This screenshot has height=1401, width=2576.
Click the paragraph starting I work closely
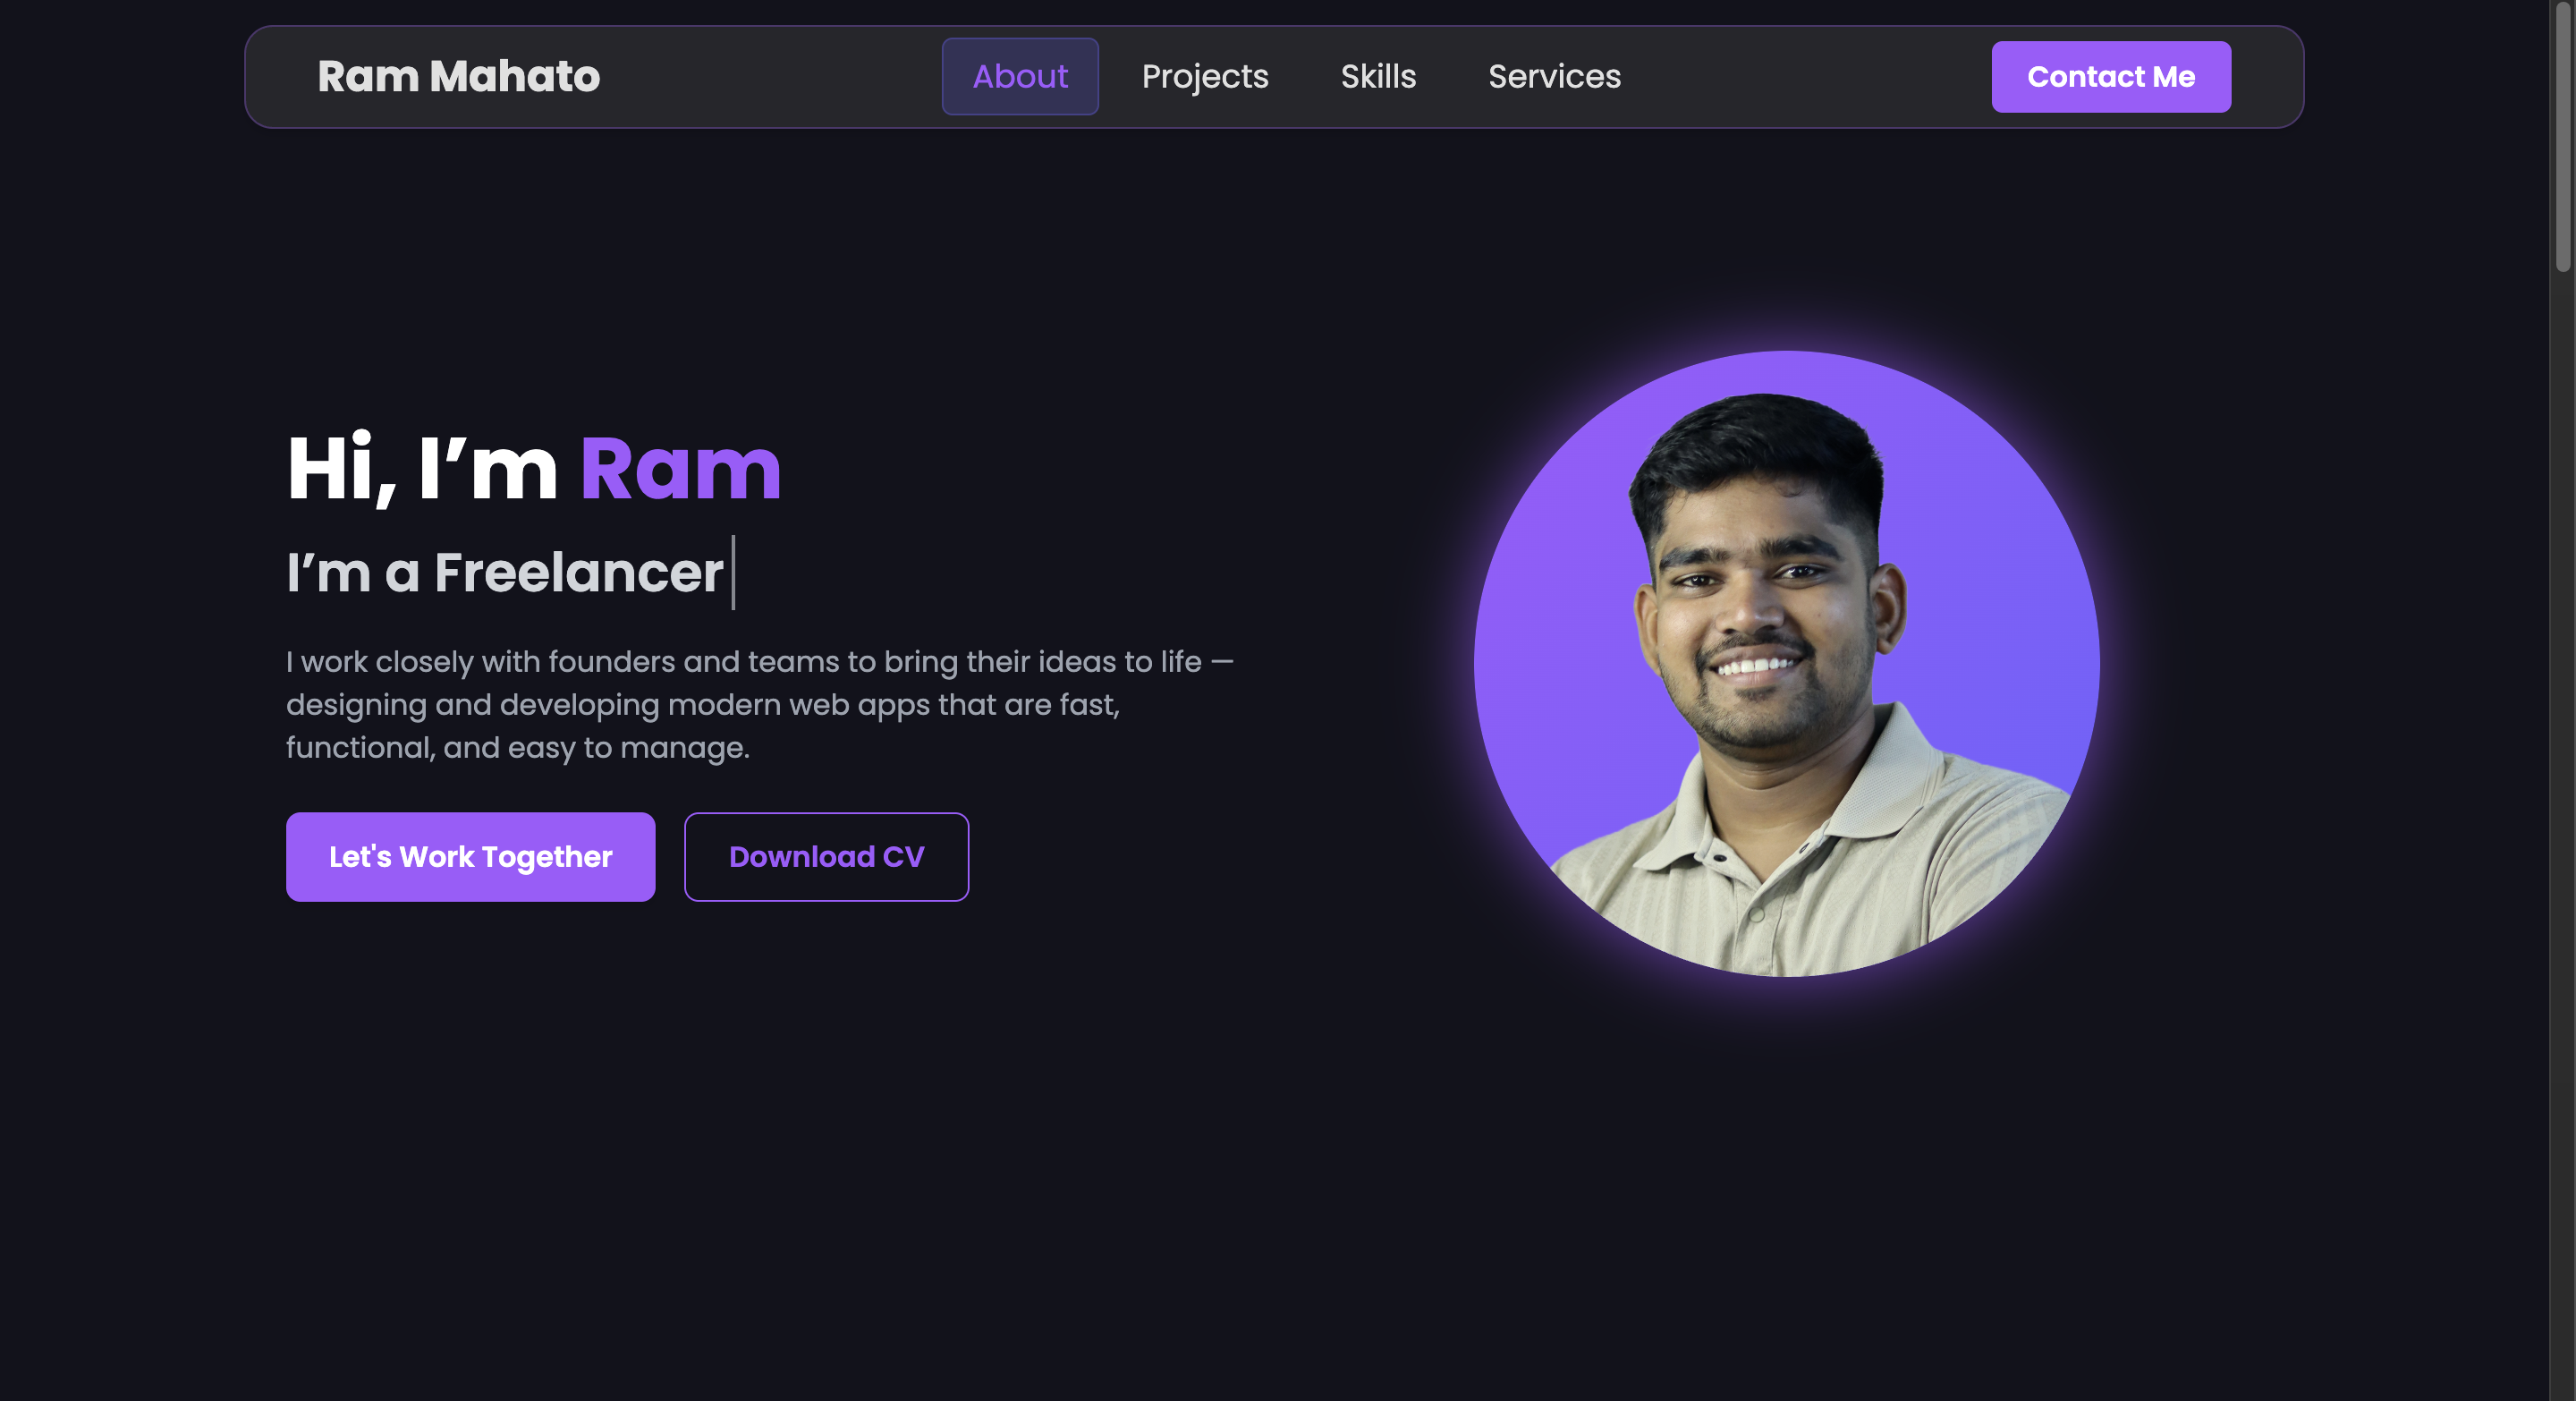pos(760,704)
